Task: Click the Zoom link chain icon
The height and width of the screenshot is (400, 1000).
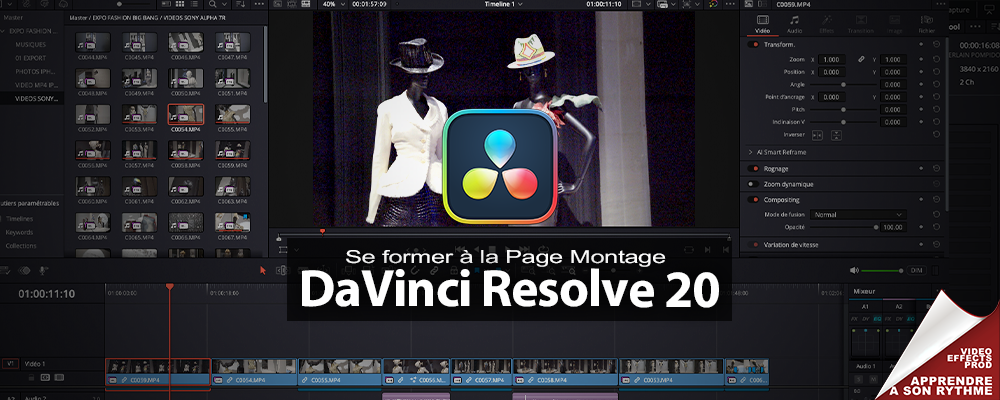Action: [861, 59]
